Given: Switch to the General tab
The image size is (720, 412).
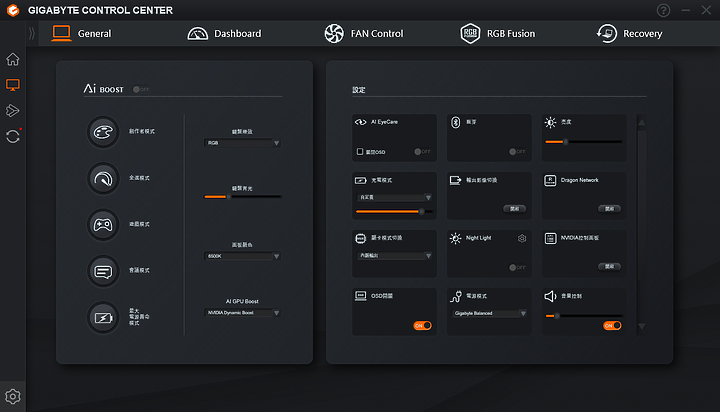Looking at the screenshot, I should [82, 34].
